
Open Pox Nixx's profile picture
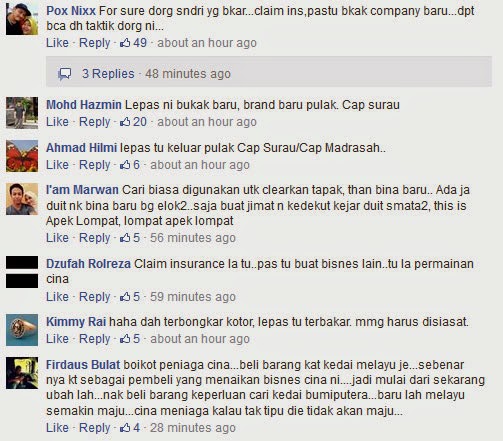tap(22, 19)
